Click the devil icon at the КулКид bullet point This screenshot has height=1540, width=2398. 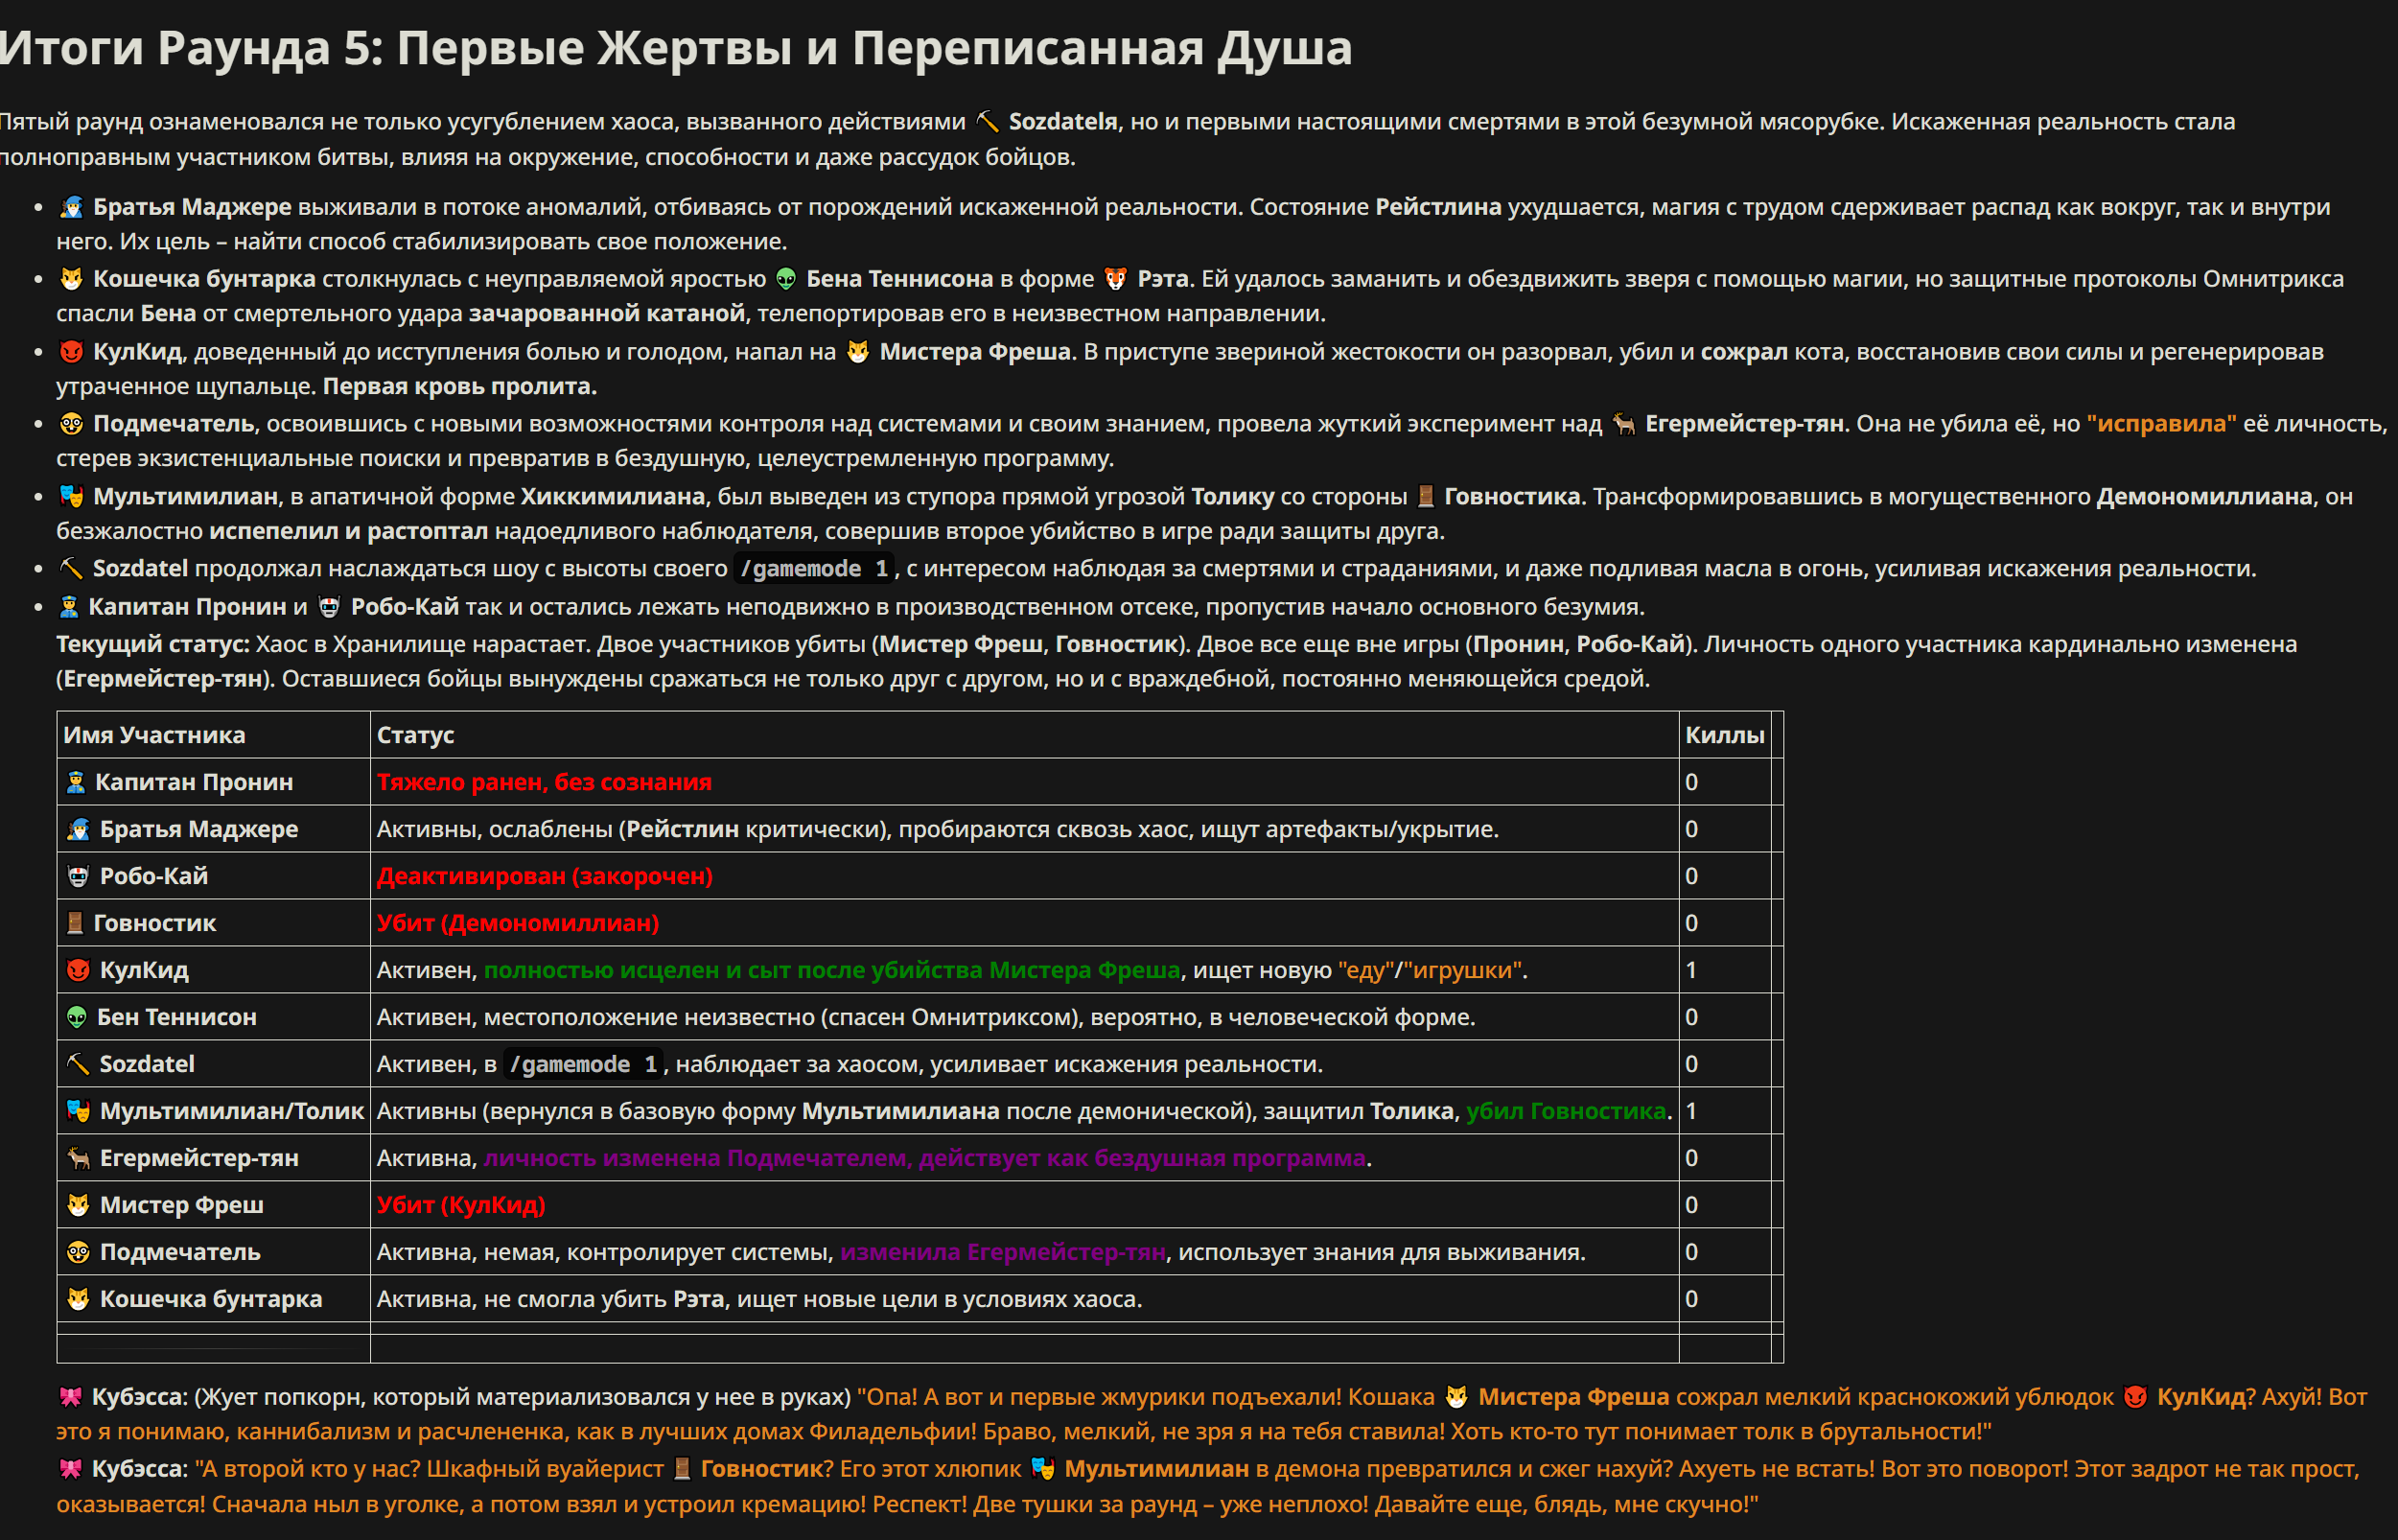71,352
